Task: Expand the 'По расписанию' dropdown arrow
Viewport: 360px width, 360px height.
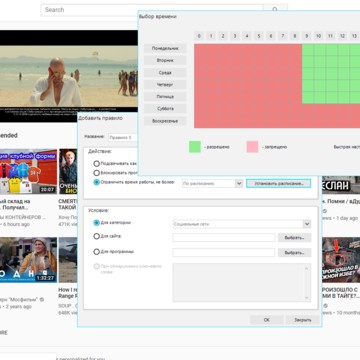Action: coord(239,183)
